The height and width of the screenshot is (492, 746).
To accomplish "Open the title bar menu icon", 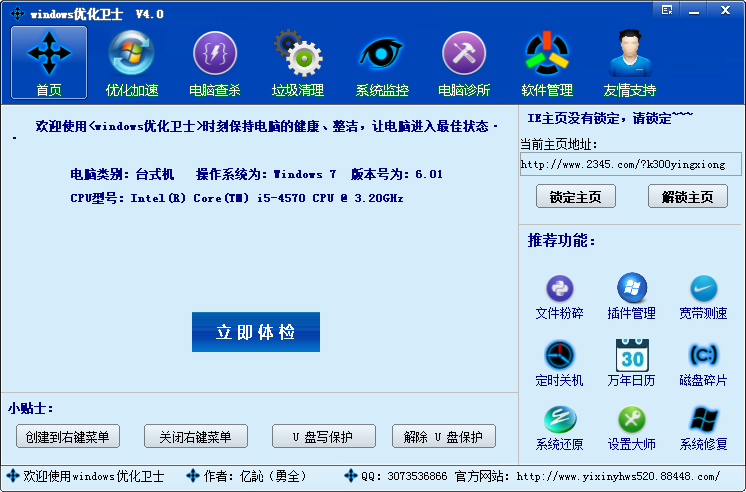I will 667,10.
